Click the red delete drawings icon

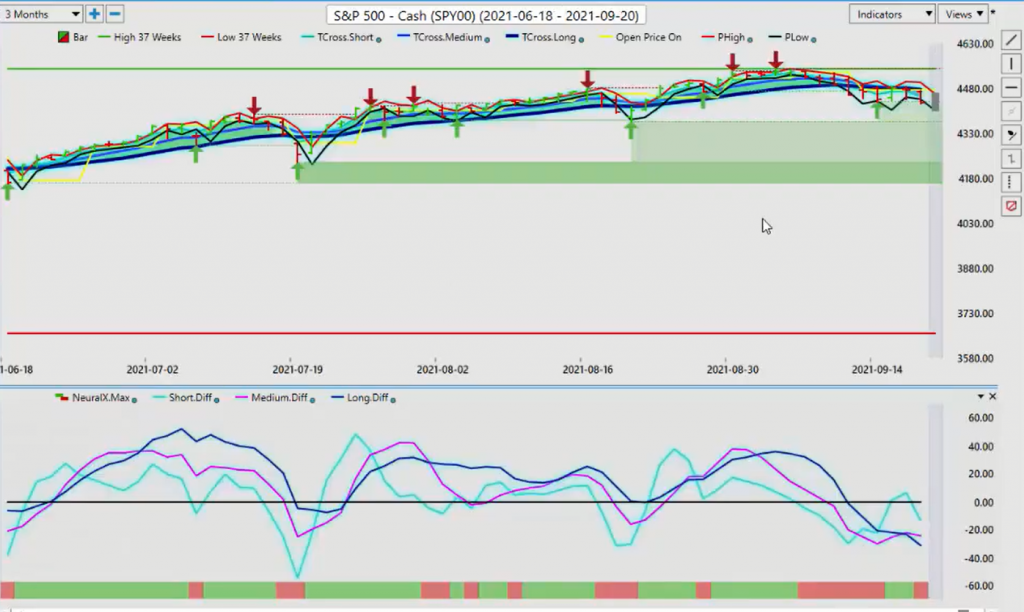[1011, 206]
